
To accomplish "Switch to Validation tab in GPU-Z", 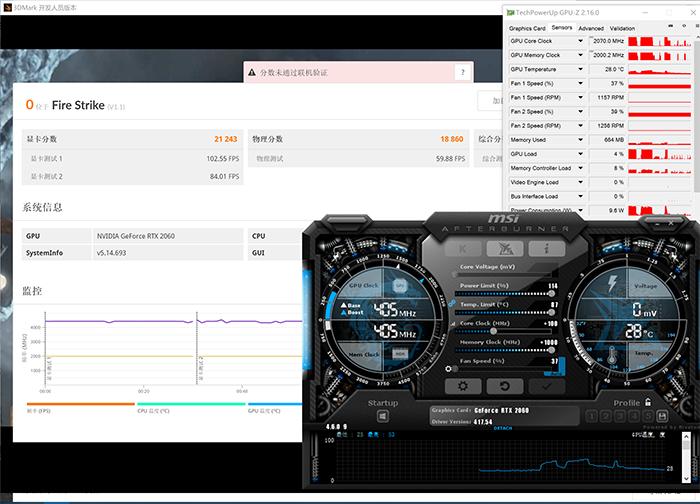I will [x=622, y=28].
